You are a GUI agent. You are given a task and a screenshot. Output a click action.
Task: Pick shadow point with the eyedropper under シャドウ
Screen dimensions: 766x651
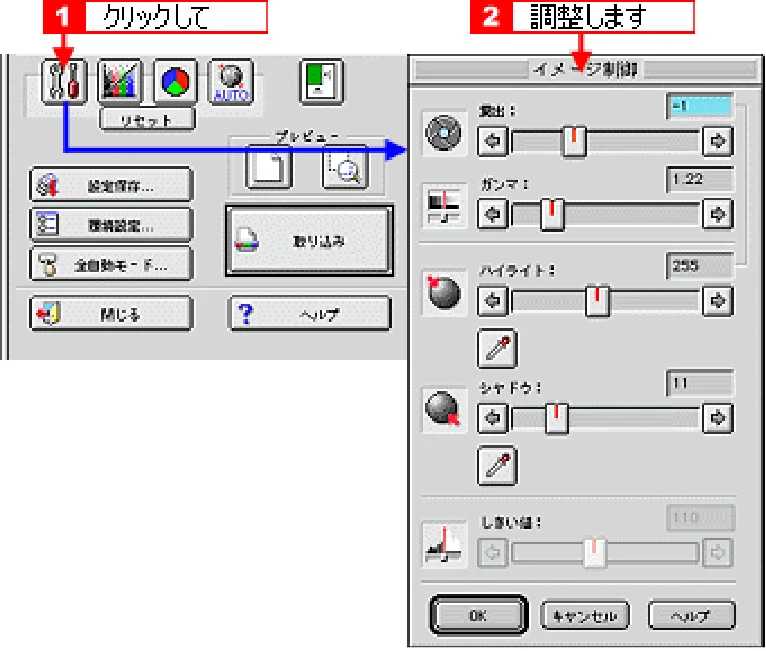[x=497, y=465]
